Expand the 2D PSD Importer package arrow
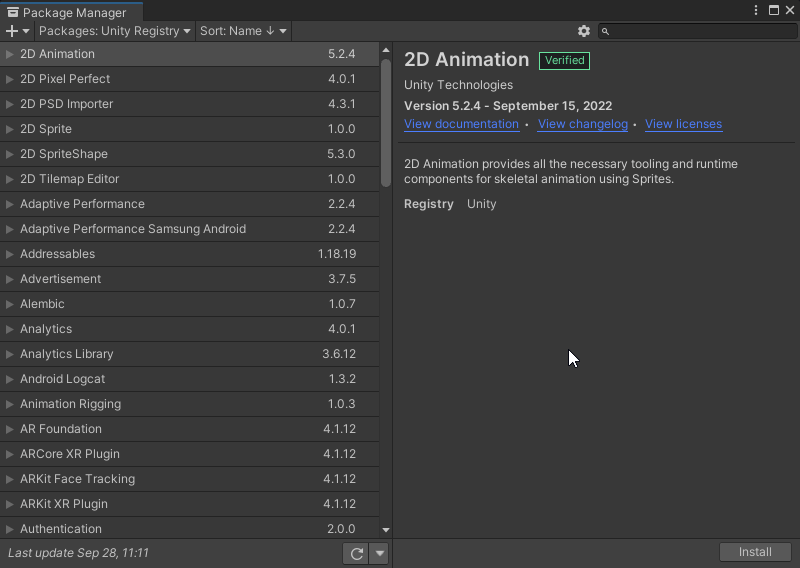 9,104
